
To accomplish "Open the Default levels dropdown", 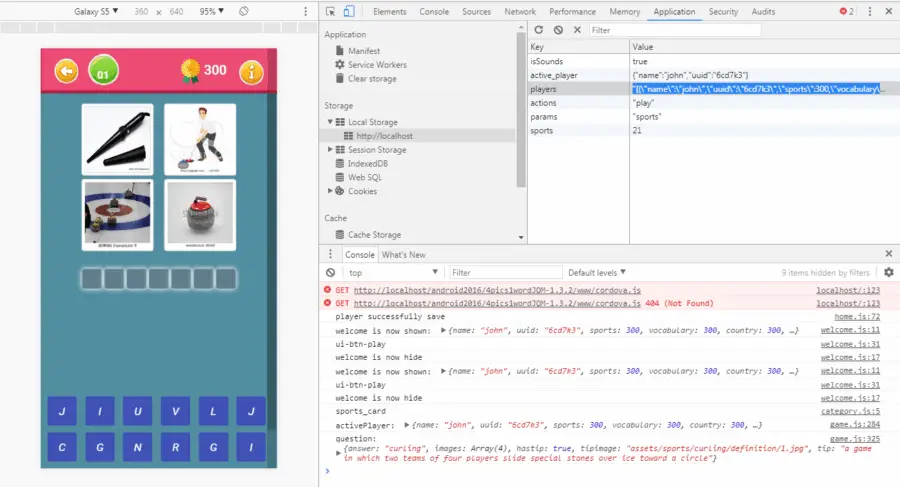I will point(598,272).
